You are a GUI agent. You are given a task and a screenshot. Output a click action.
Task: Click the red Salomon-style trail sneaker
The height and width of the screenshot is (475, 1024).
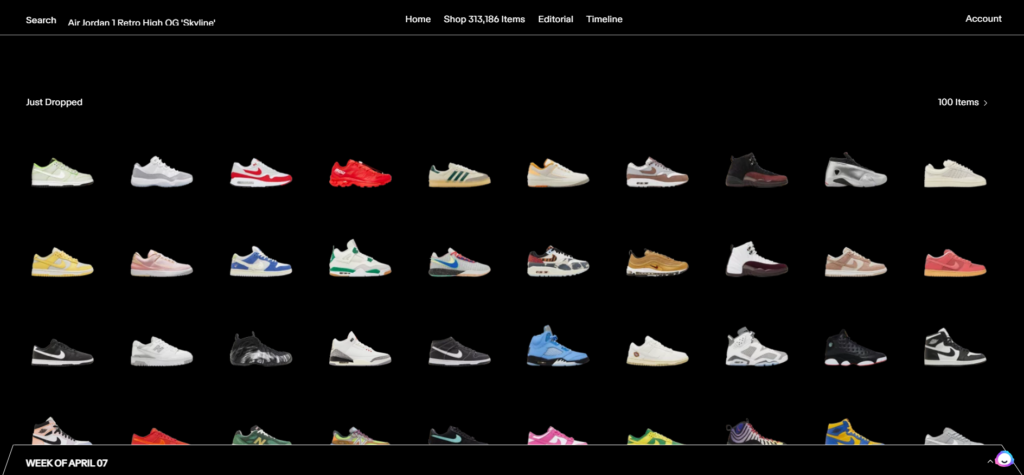coord(360,173)
